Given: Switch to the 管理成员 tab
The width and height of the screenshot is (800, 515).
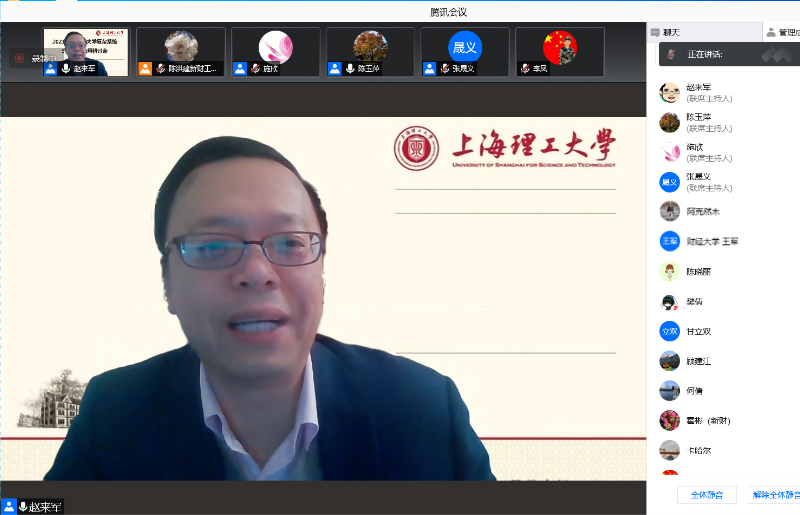Looking at the screenshot, I should pyautogui.click(x=782, y=32).
